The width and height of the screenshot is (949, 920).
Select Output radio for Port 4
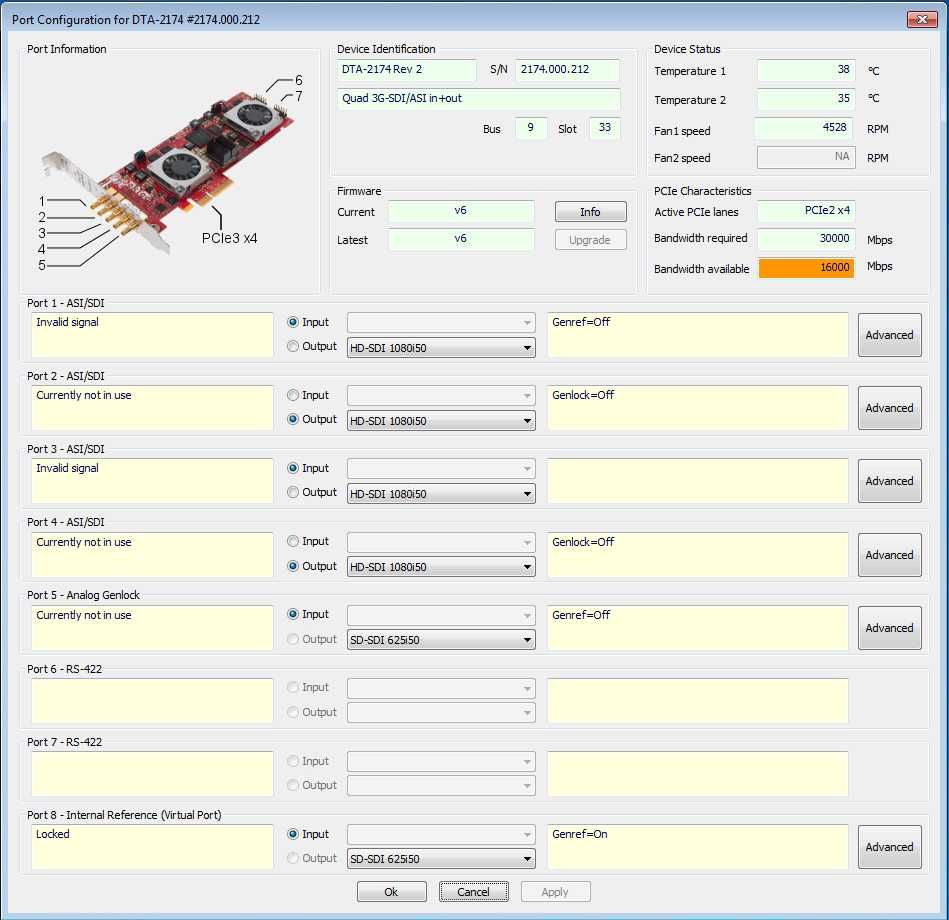click(293, 566)
